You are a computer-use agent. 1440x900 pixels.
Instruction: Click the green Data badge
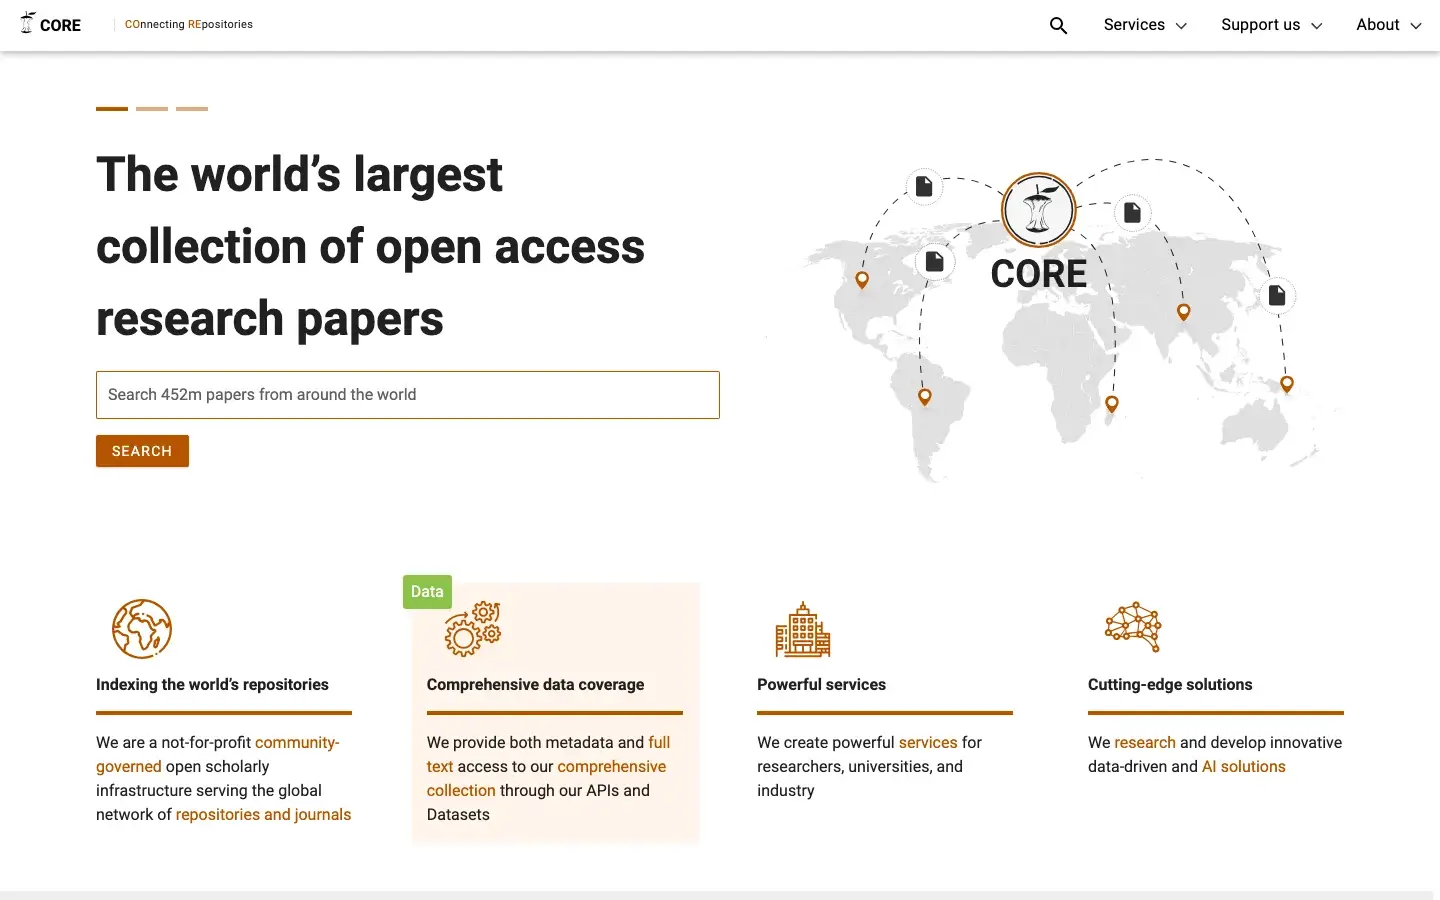click(427, 592)
